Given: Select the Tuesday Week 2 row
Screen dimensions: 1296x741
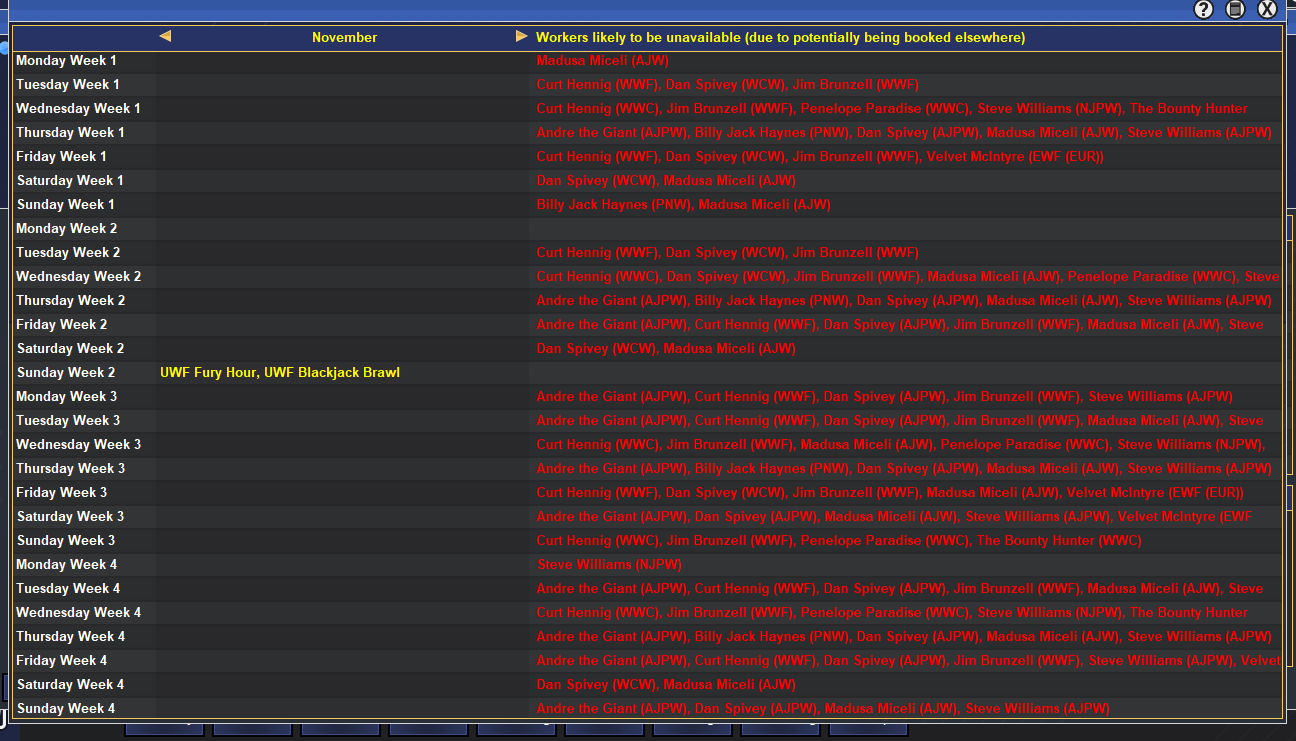Looking at the screenshot, I should pos(647,253).
